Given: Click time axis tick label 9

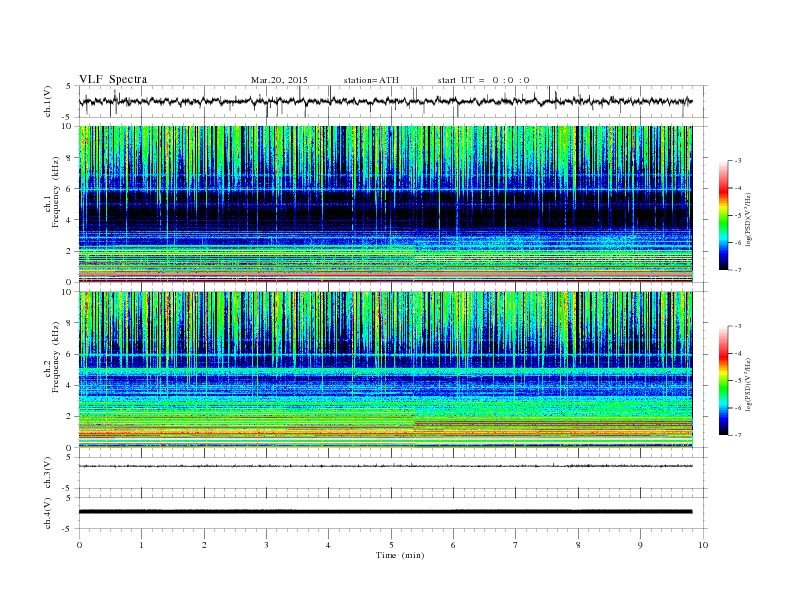Looking at the screenshot, I should tap(640, 545).
